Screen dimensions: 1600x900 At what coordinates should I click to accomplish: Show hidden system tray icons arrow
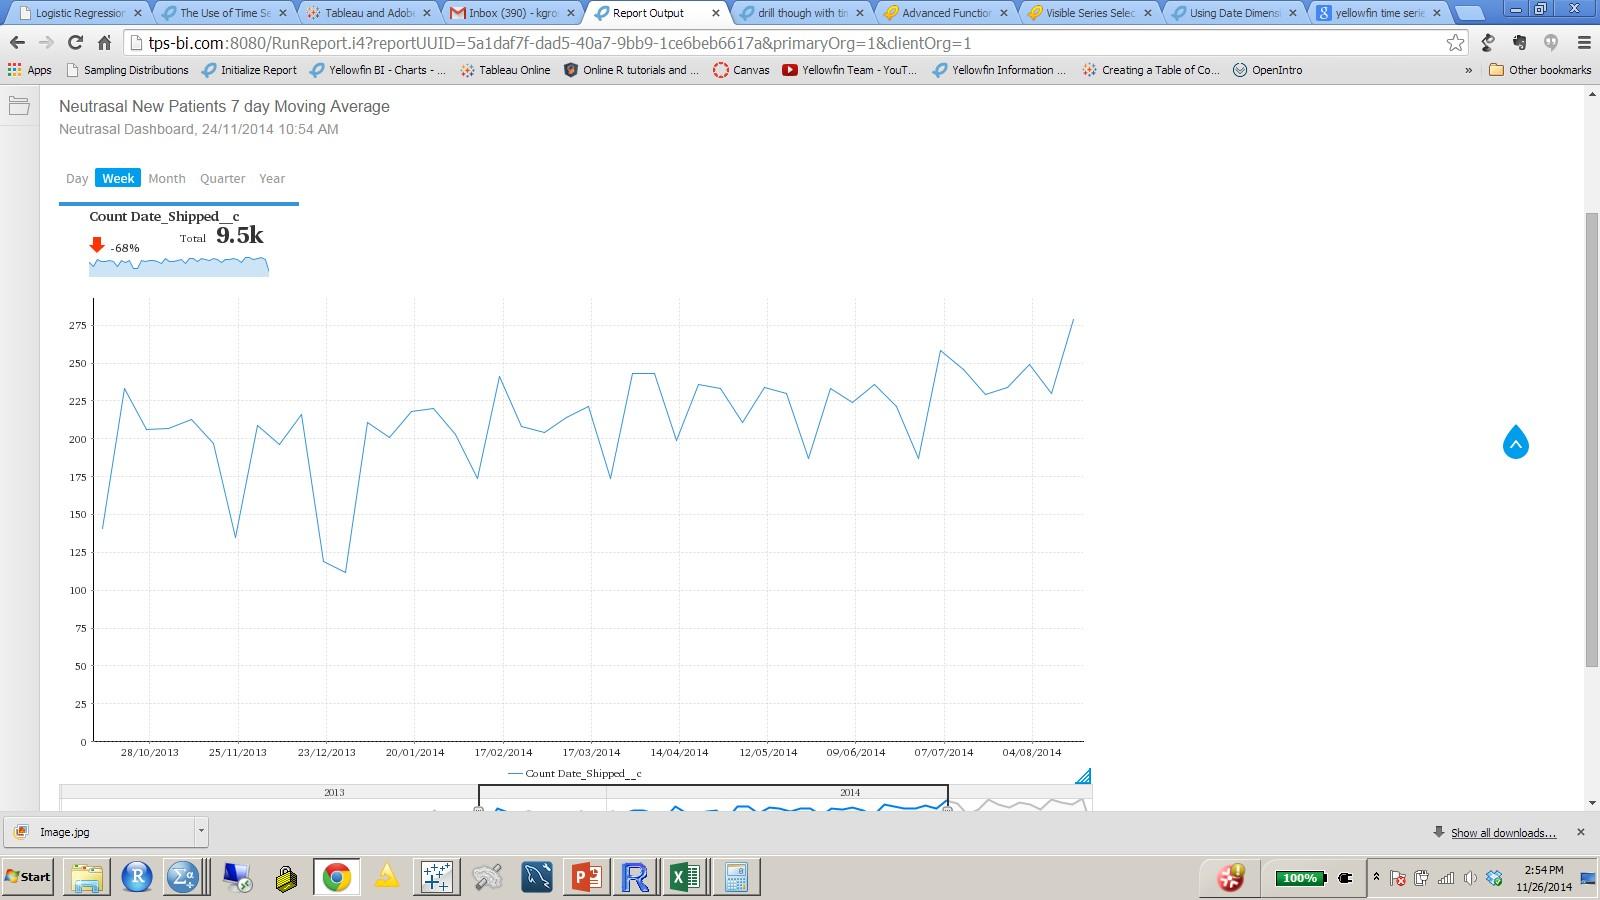click(x=1376, y=877)
